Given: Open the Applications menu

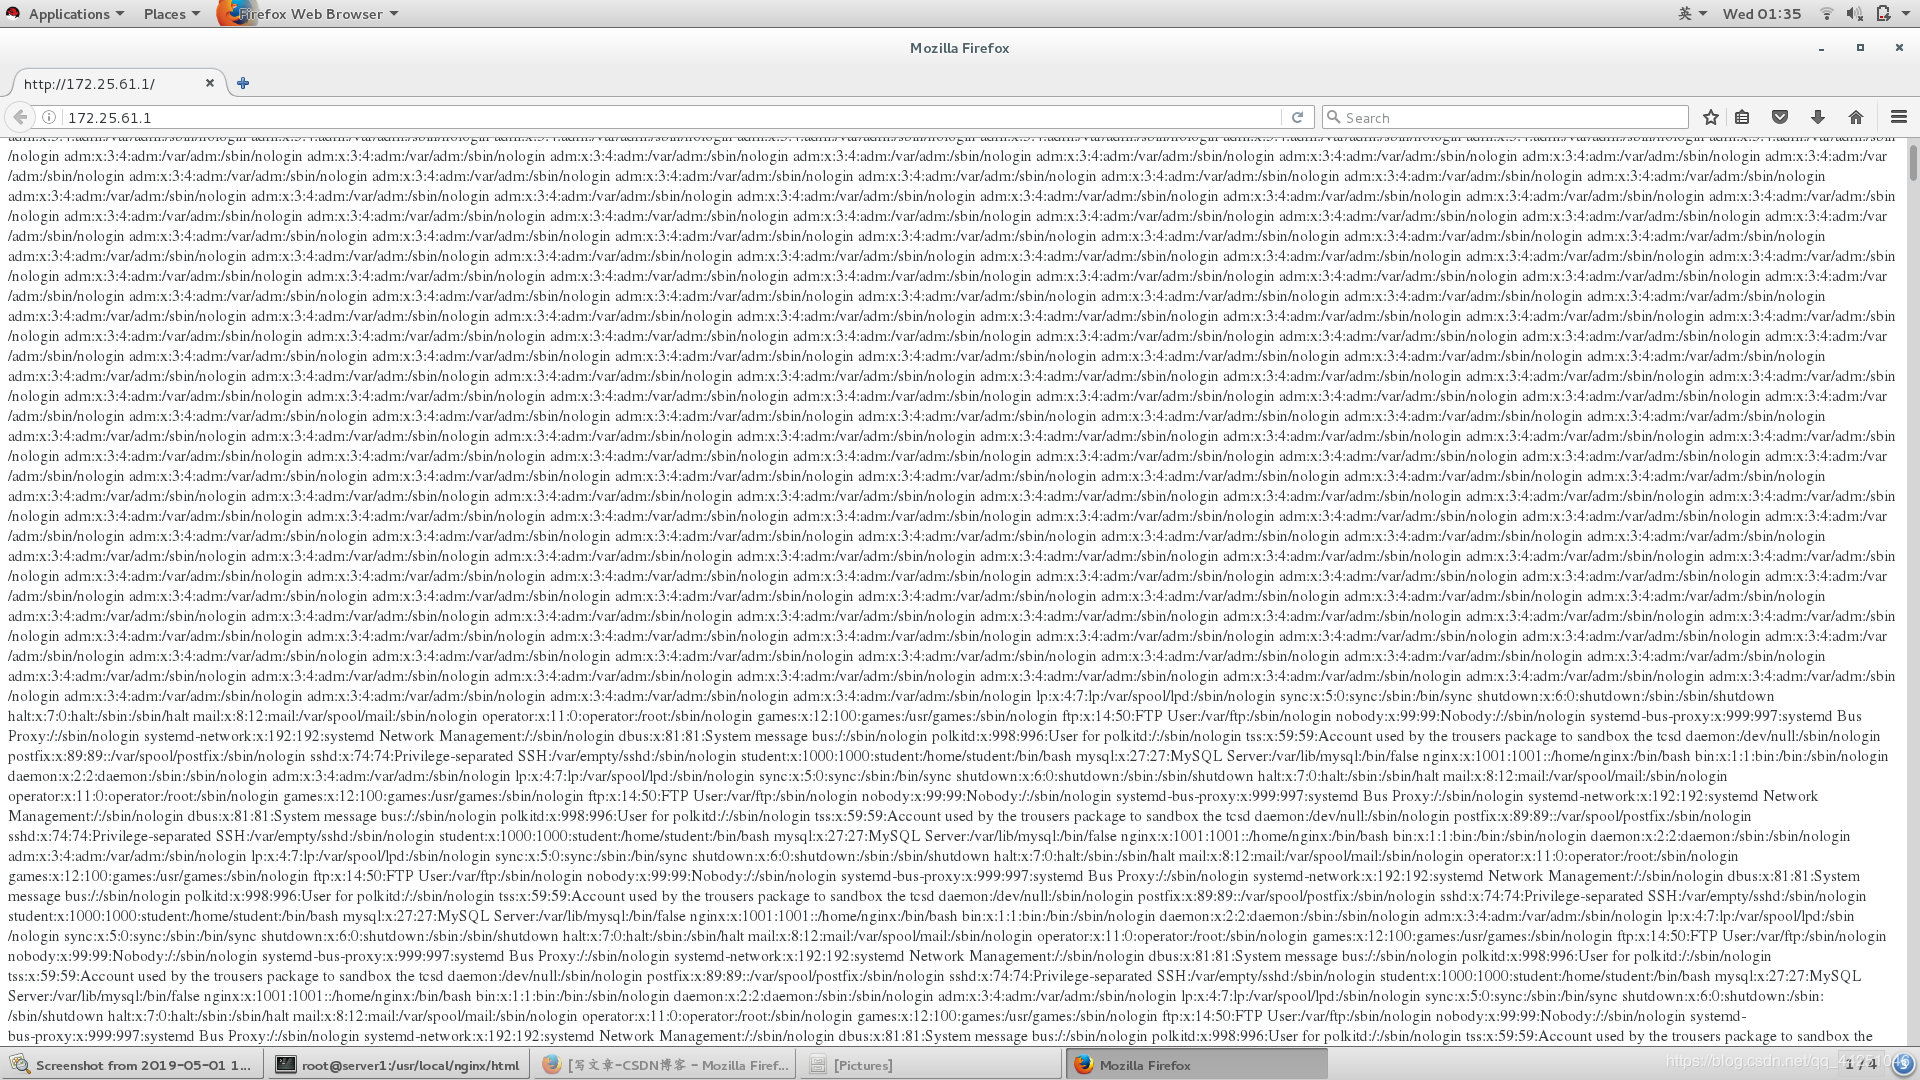Looking at the screenshot, I should (x=68, y=14).
